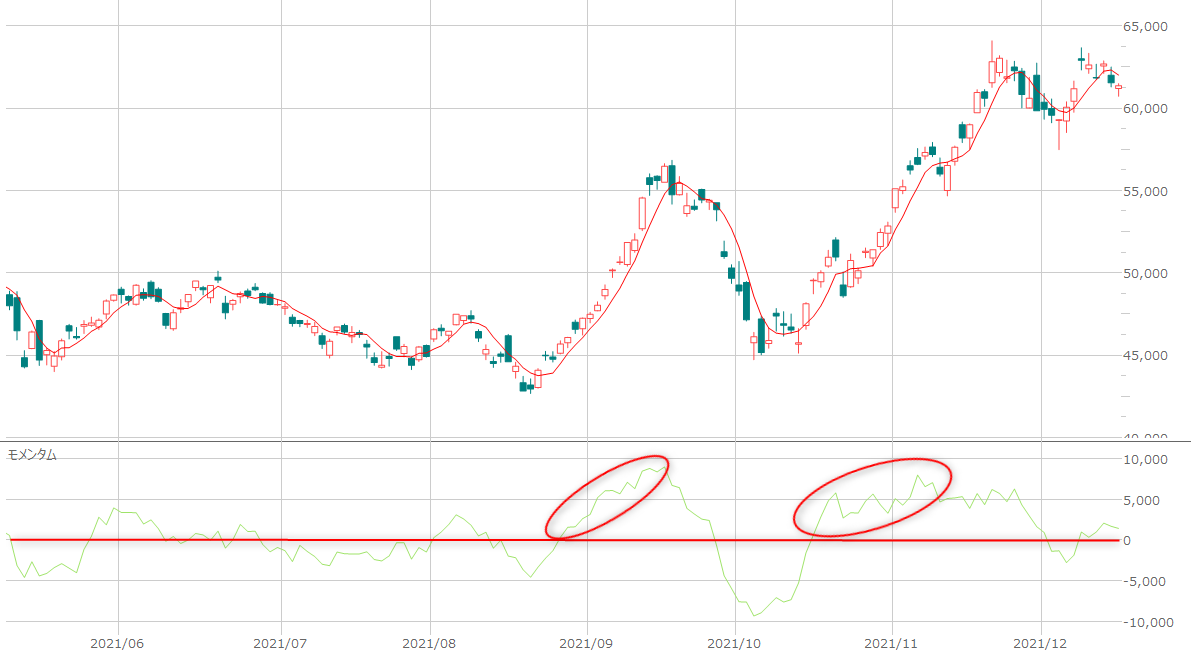
Task: Click the 2021/12 date axis label
Action: (1041, 643)
